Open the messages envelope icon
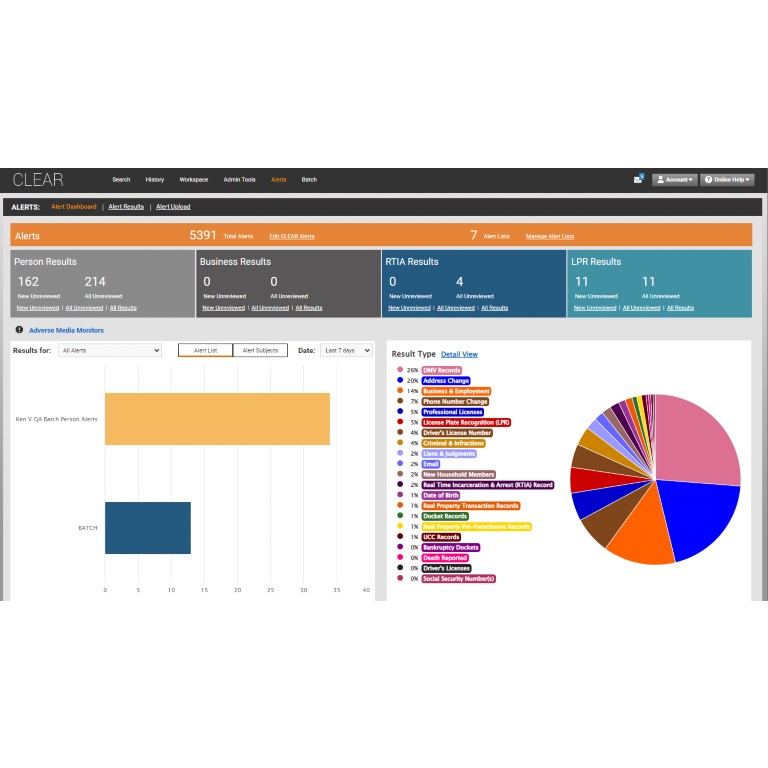 638,179
